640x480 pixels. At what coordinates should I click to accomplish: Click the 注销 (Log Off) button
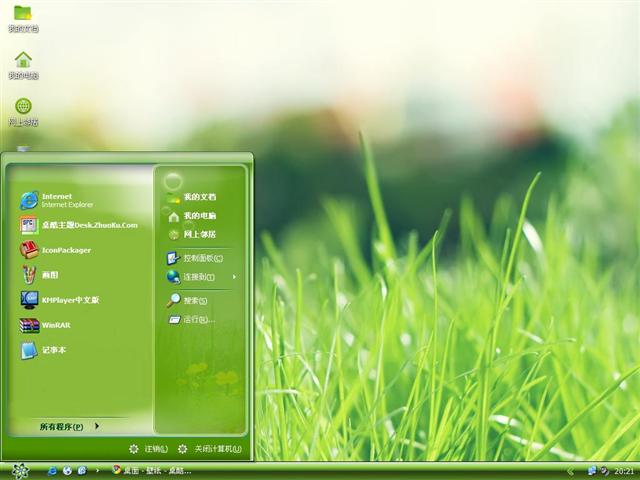tap(149, 449)
